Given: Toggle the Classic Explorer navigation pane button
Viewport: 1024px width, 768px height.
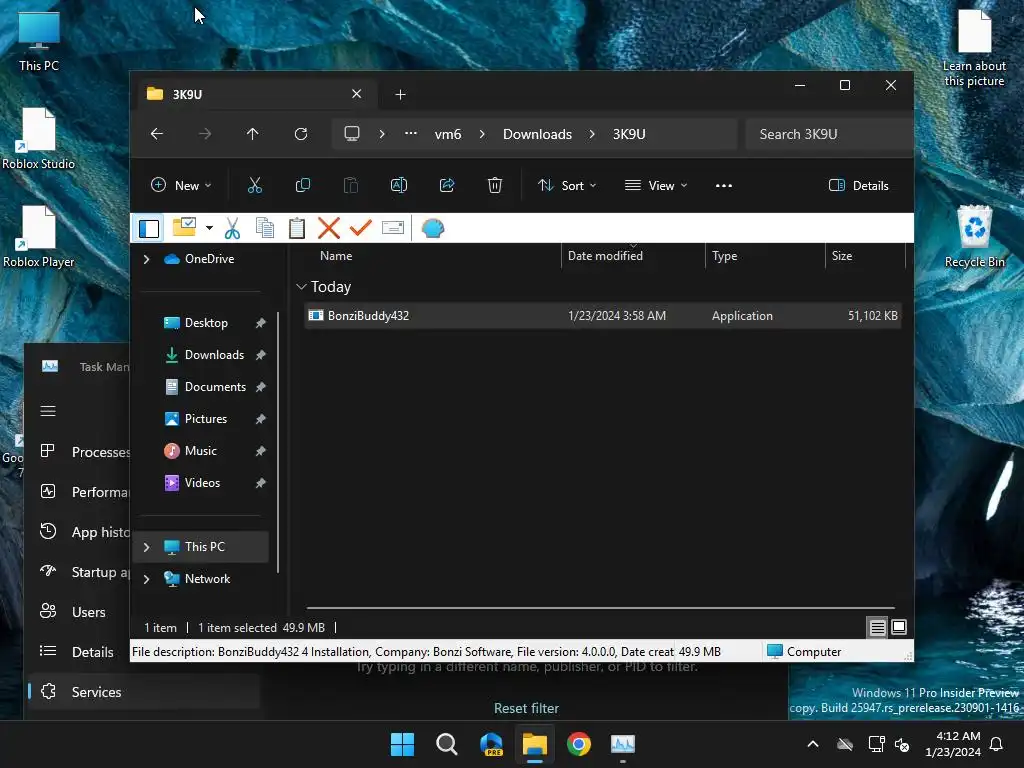Looking at the screenshot, I should tap(149, 229).
